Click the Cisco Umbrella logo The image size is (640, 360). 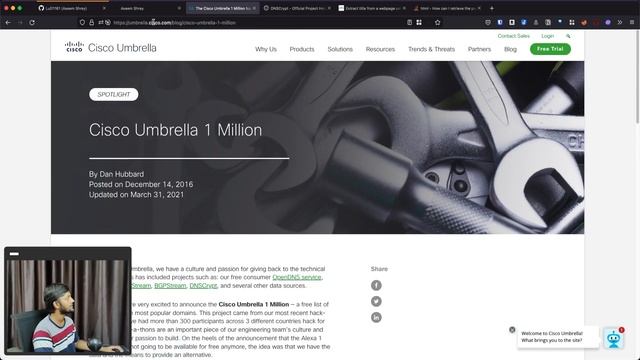[x=111, y=48]
